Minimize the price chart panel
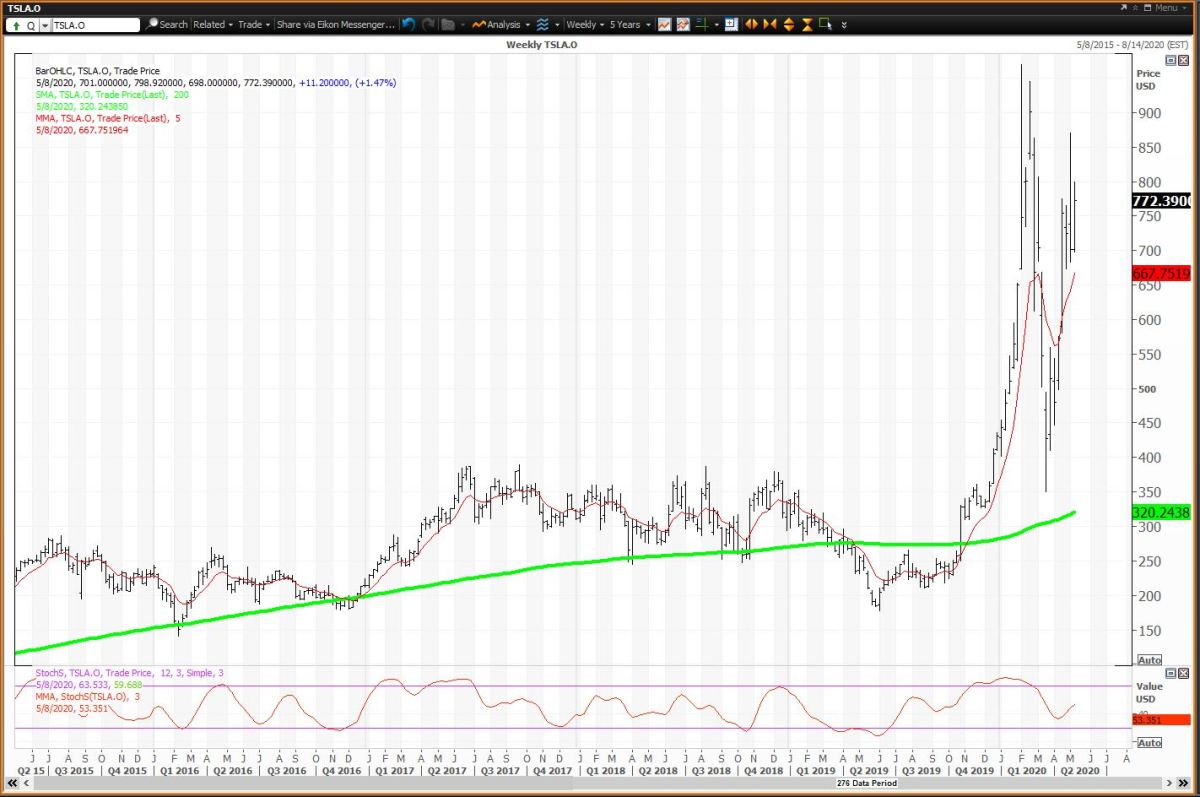Screen dimensions: 1200x797 1171,60
